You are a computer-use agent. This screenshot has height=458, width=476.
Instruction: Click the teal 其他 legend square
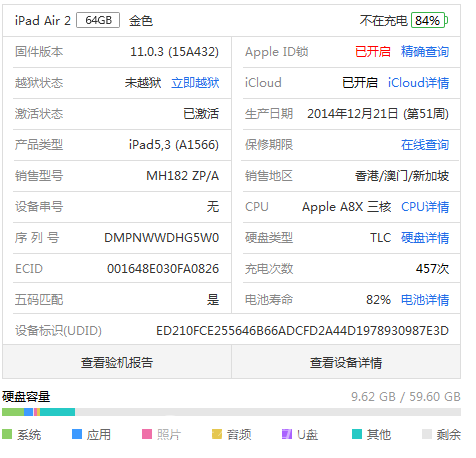pos(357,434)
